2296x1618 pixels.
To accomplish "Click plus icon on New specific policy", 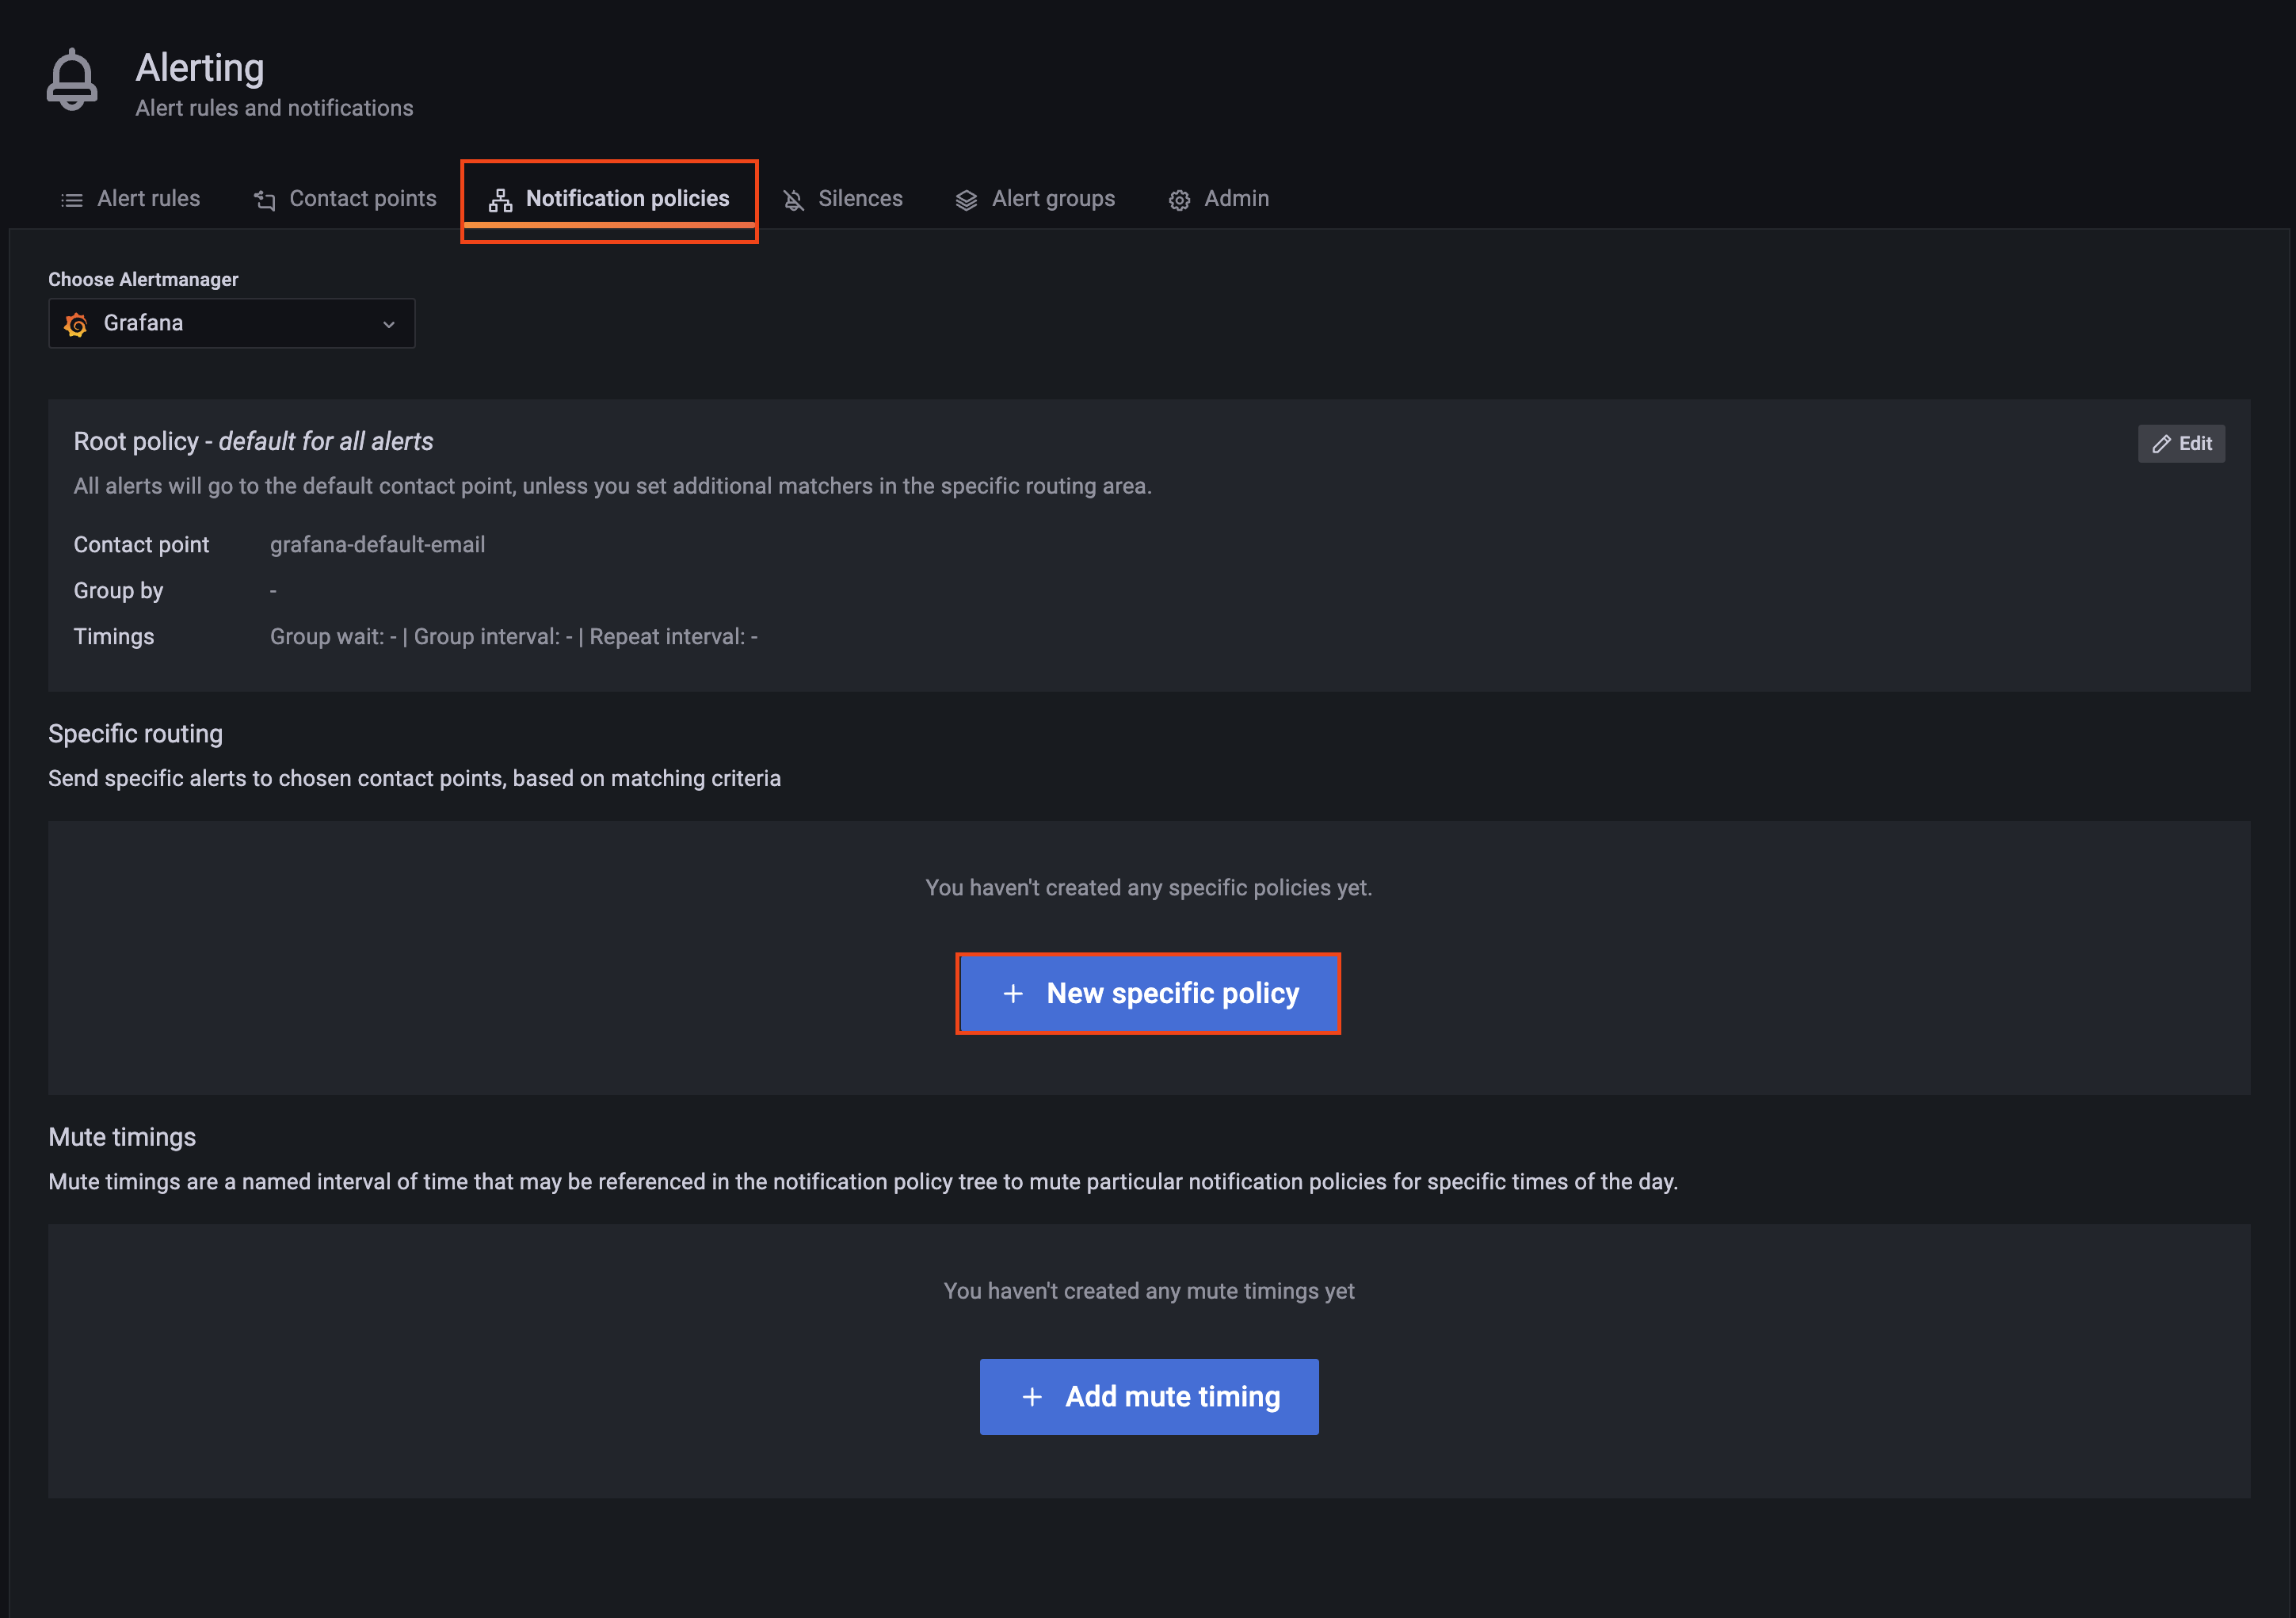I will (x=1013, y=993).
